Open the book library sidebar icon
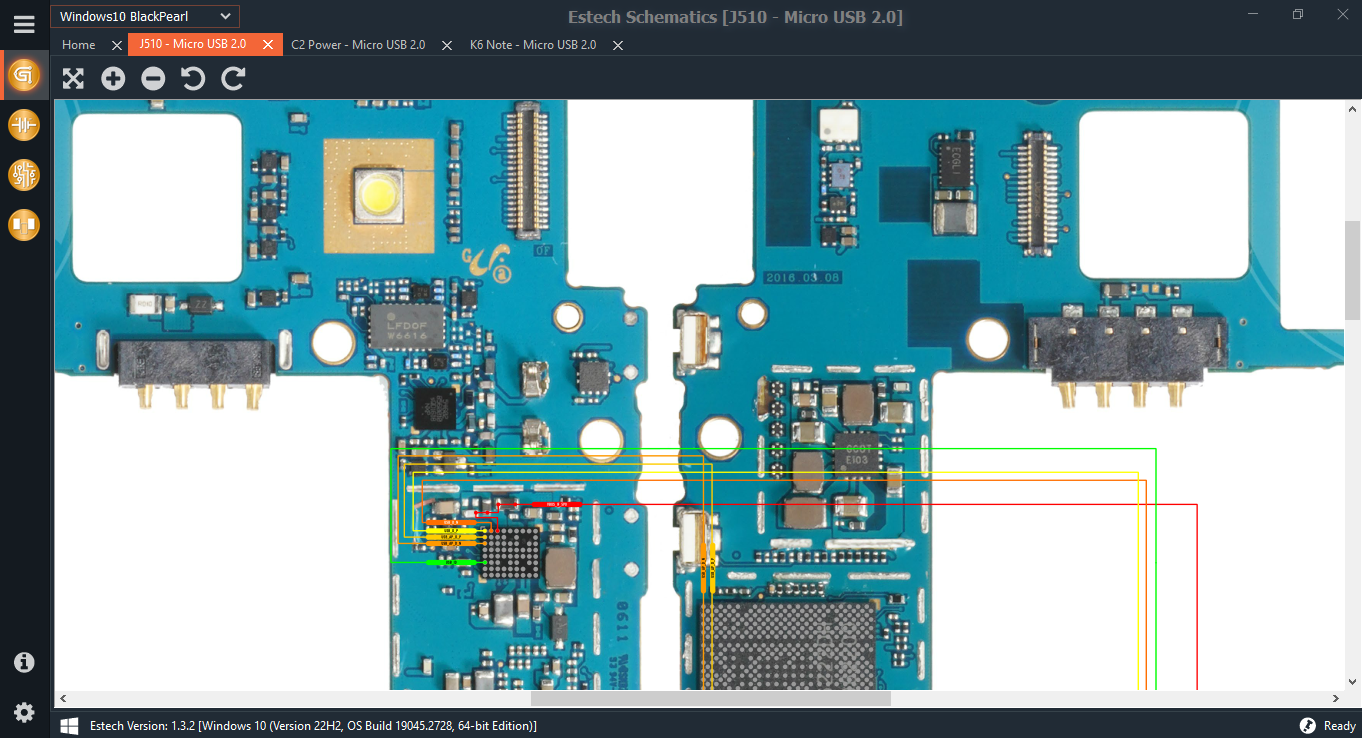The height and width of the screenshot is (738, 1362). pyautogui.click(x=24, y=225)
